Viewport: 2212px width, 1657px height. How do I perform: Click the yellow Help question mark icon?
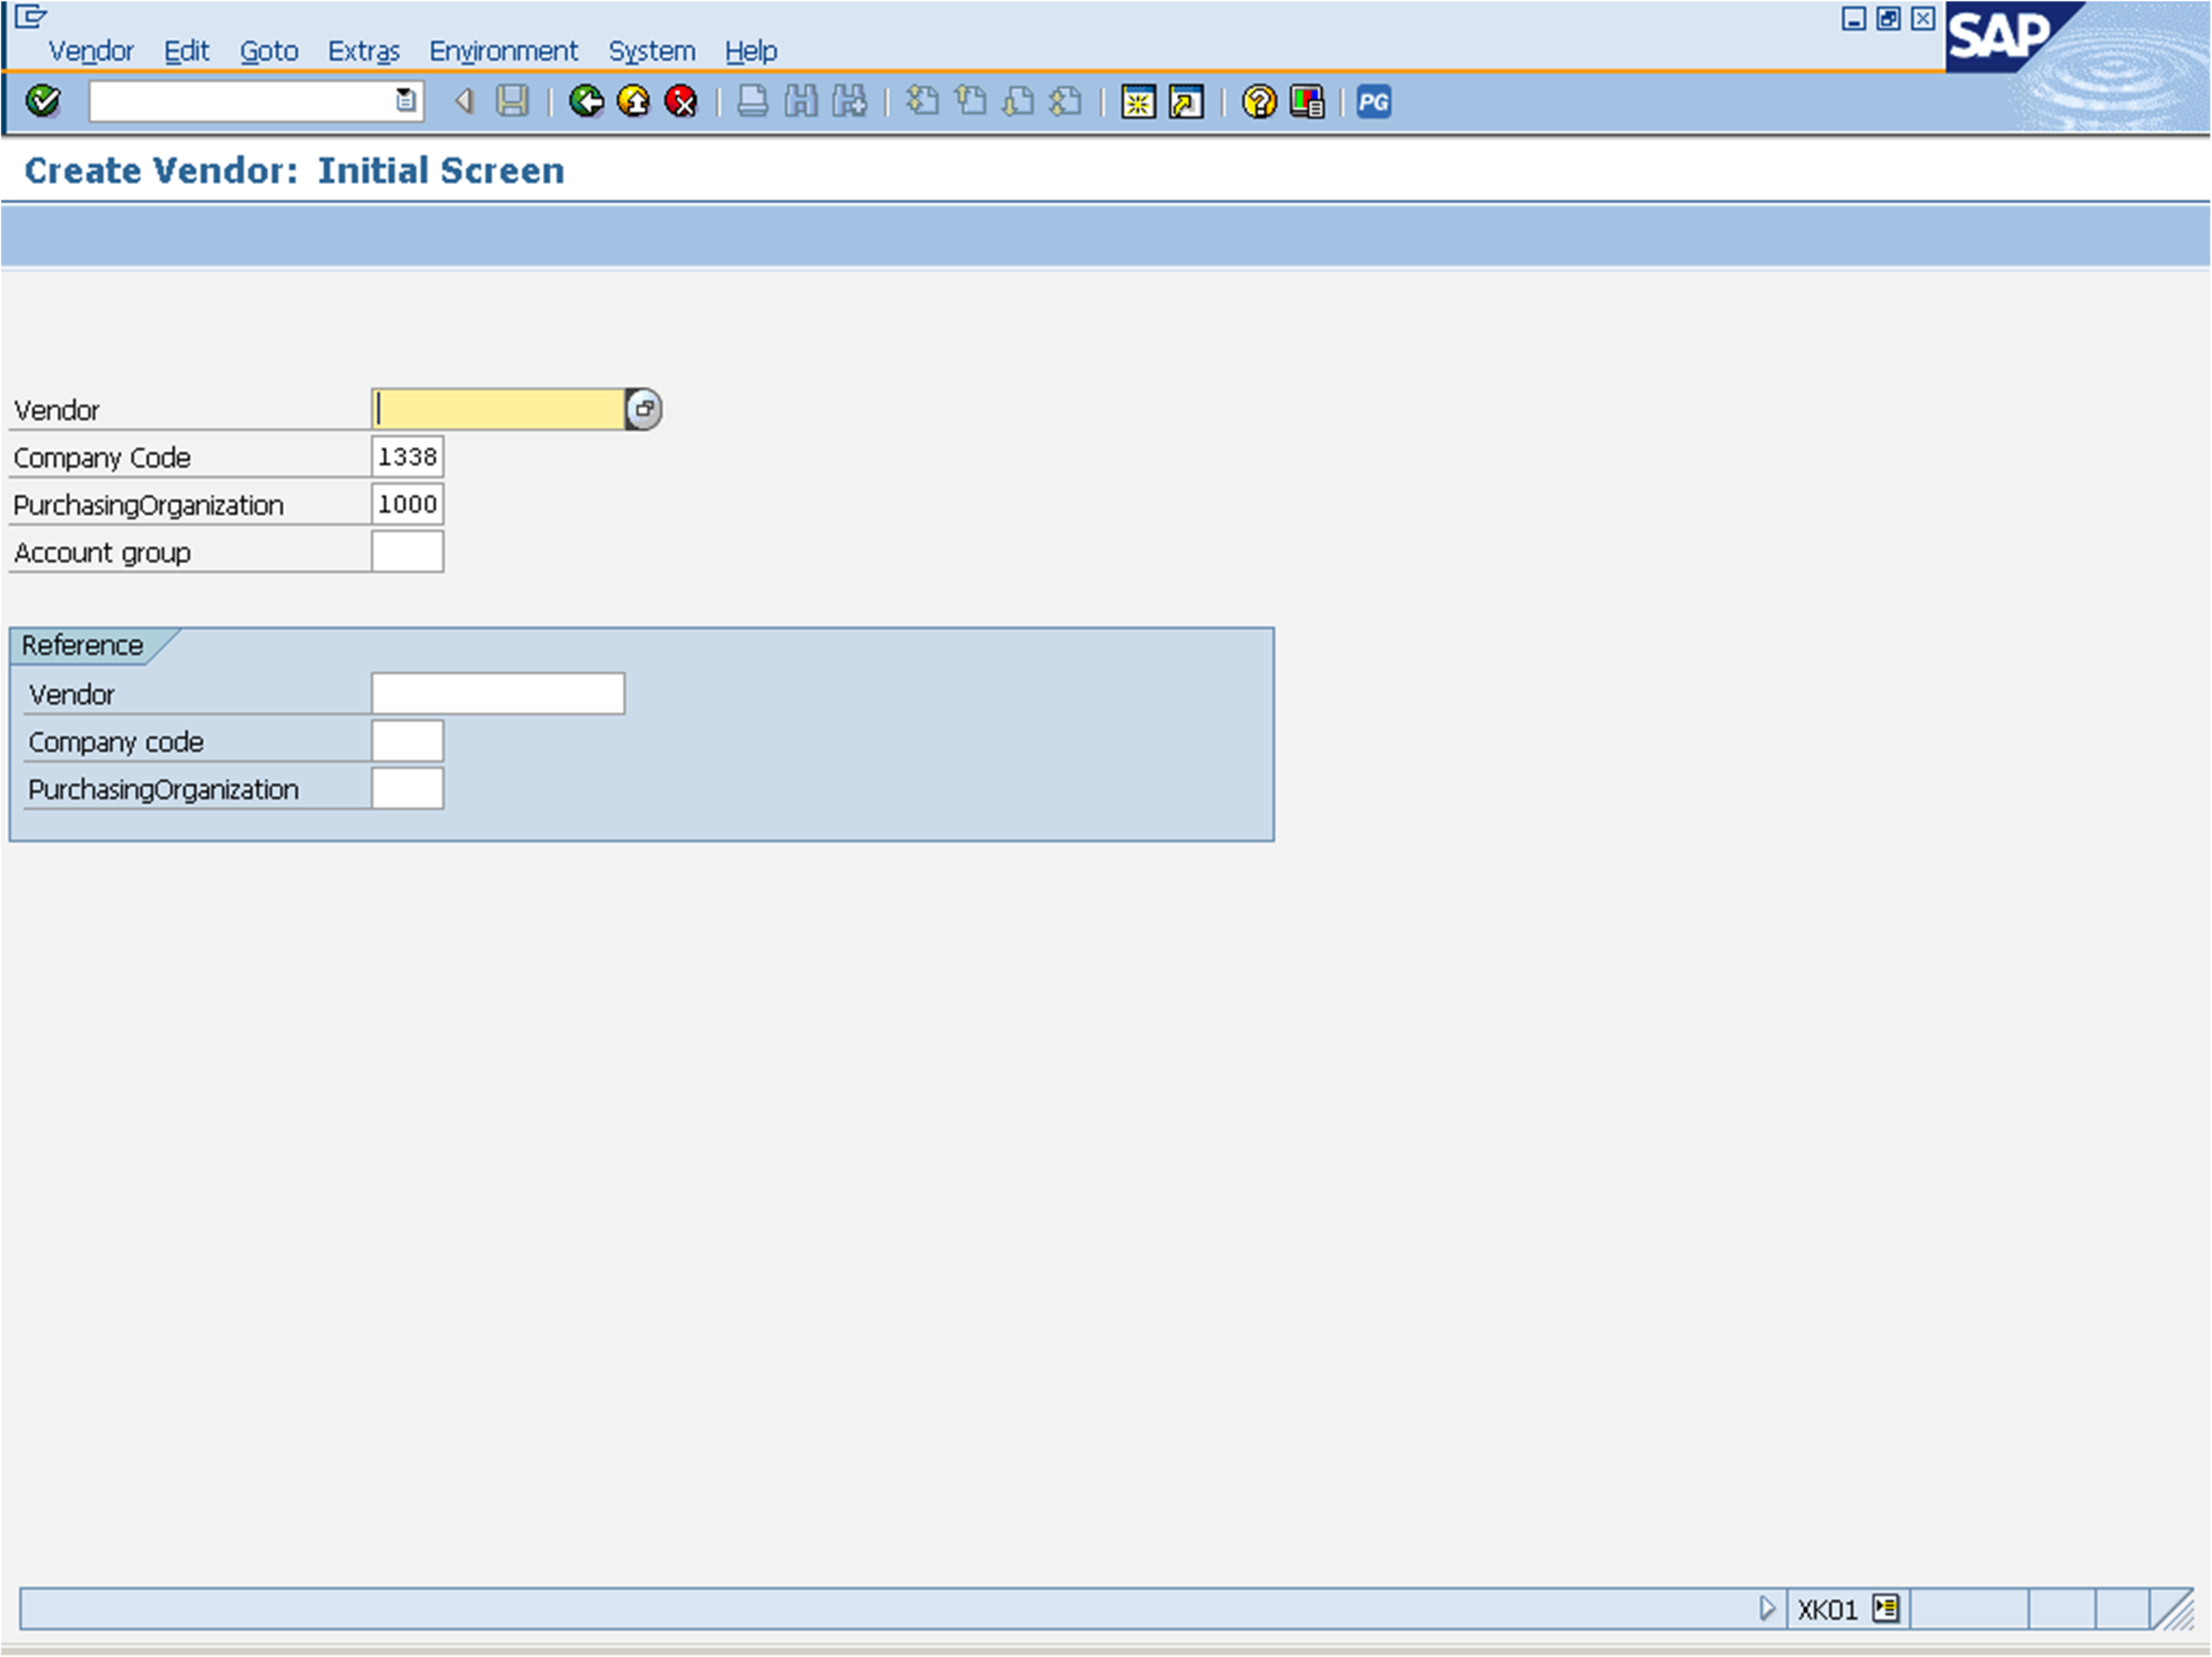tap(1259, 102)
